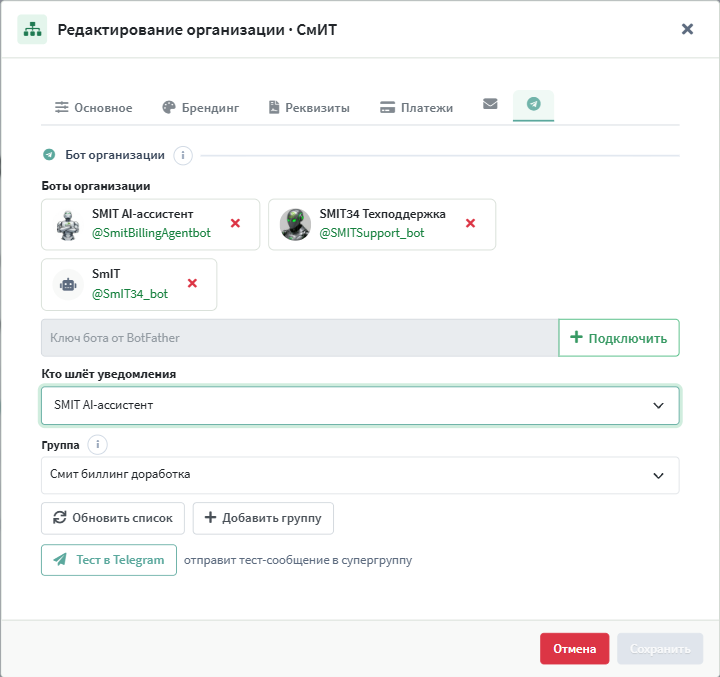Click the organization hierarchy icon in header
The height and width of the screenshot is (677, 720).
(x=32, y=29)
